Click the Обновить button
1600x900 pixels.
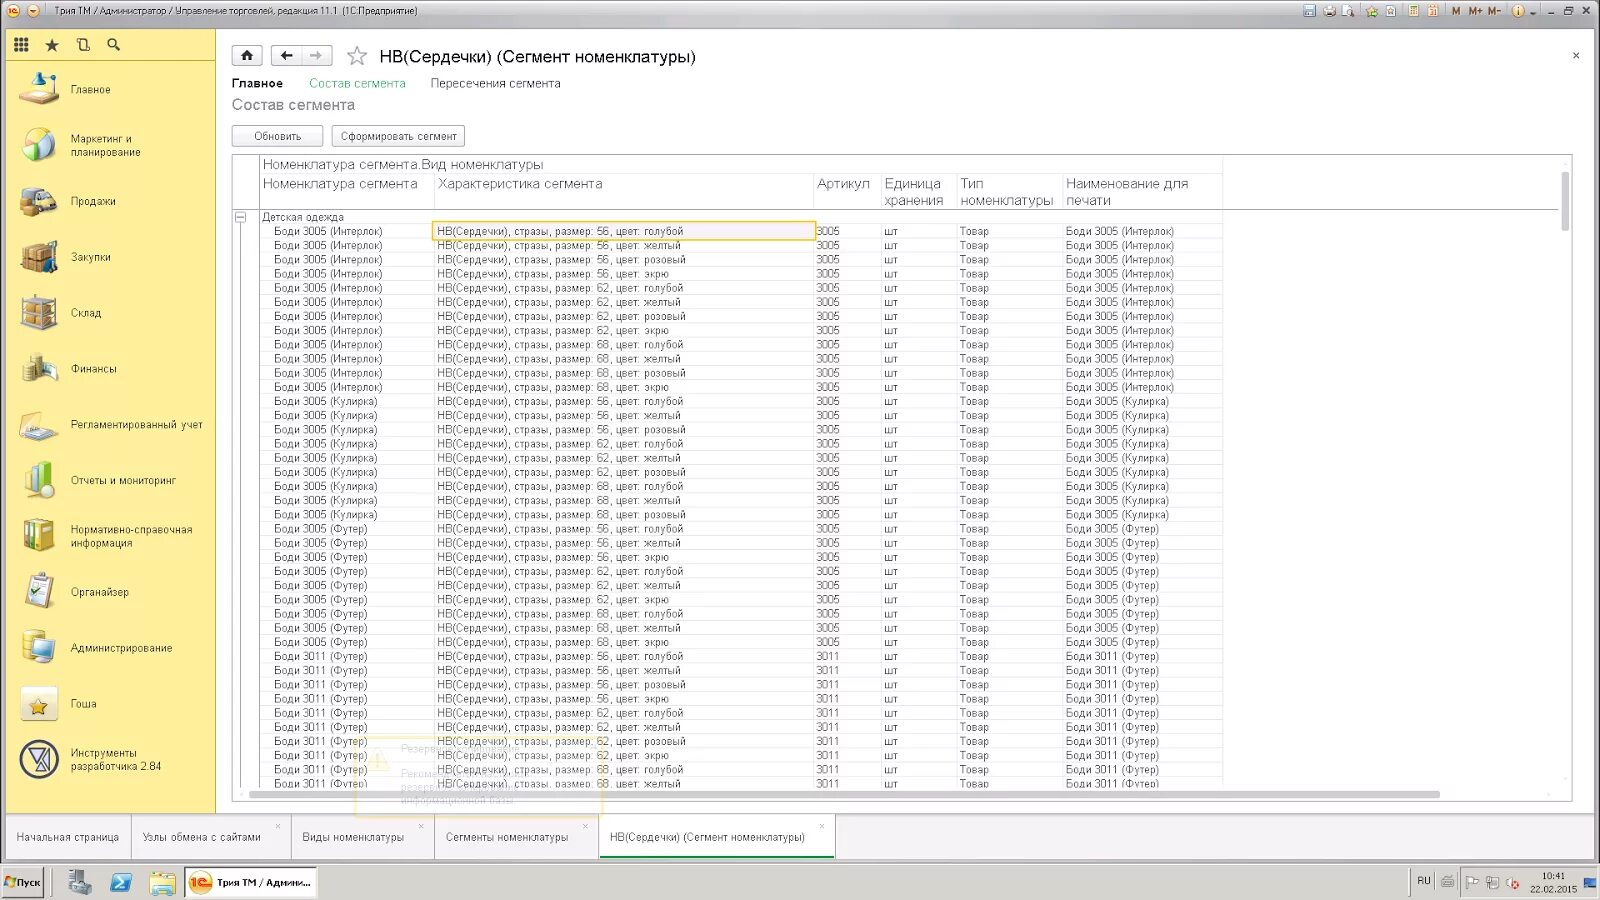pyautogui.click(x=277, y=136)
